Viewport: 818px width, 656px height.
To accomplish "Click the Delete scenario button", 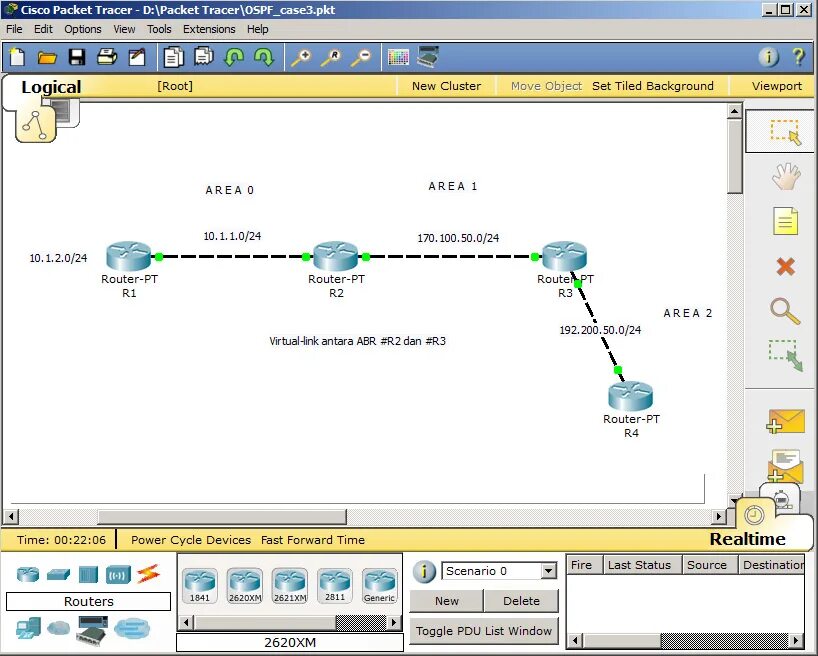I will [x=521, y=601].
